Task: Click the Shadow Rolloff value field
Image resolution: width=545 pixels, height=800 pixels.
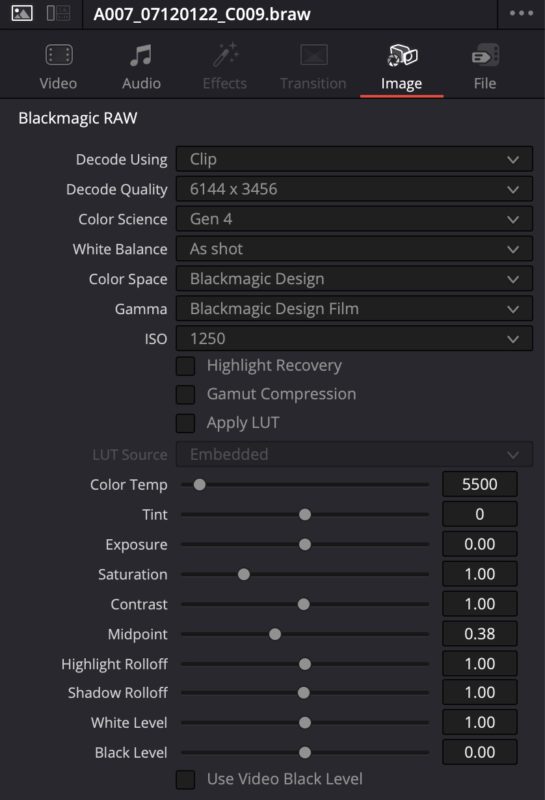Action: tap(480, 693)
